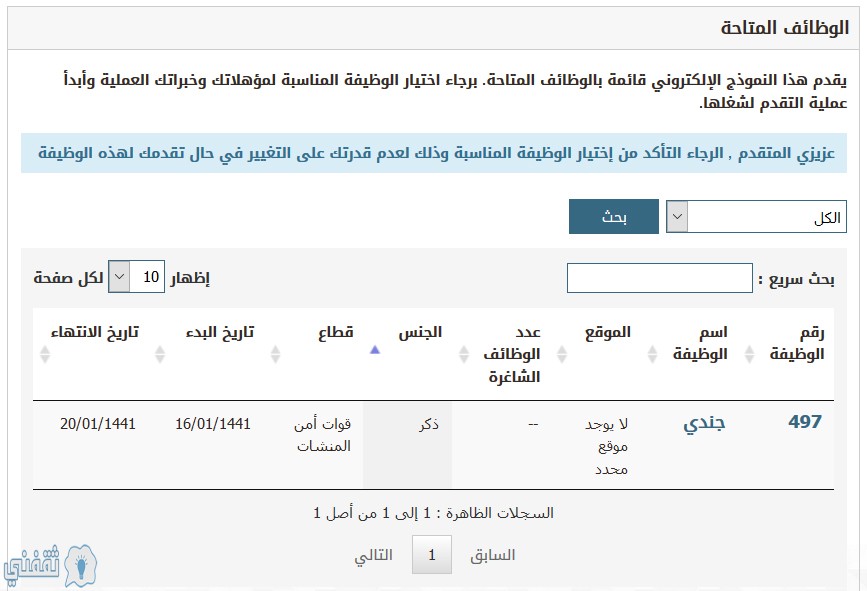Sort by عدد الوظائف الشاغرة icon
Screen dimensions: 867x591
pyautogui.click(x=464, y=354)
